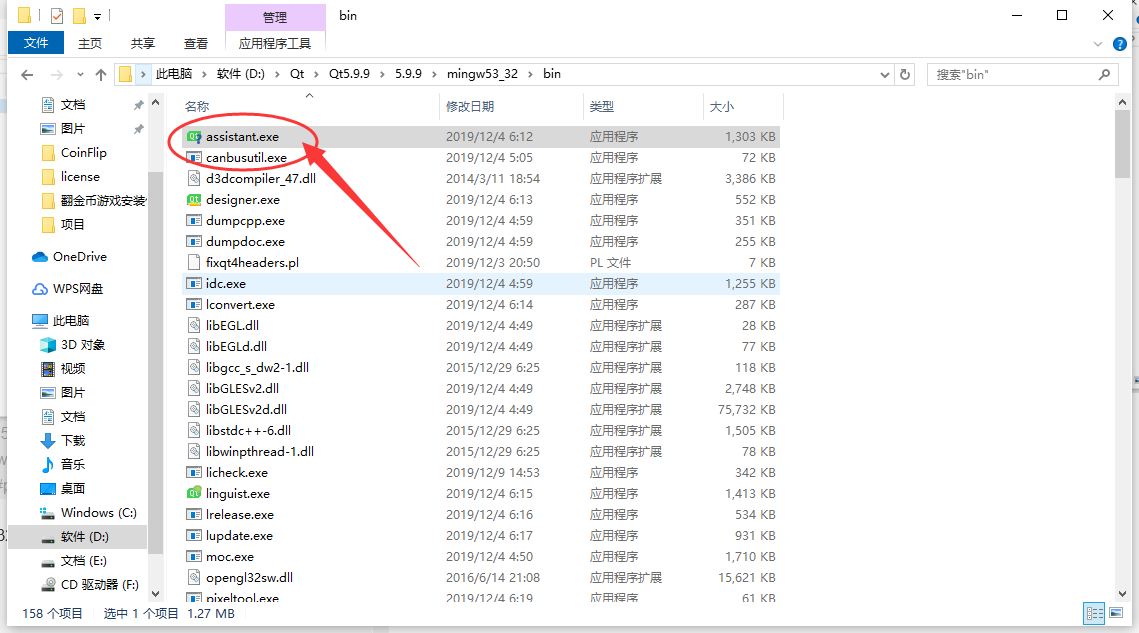Select the 管理 contextual tab
1139x633 pixels.
point(275,17)
